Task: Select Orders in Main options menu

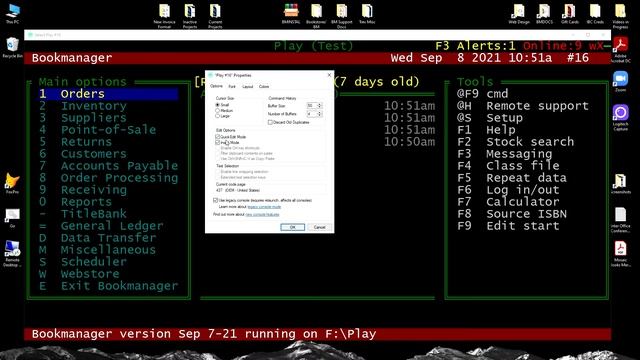Action: (109, 94)
